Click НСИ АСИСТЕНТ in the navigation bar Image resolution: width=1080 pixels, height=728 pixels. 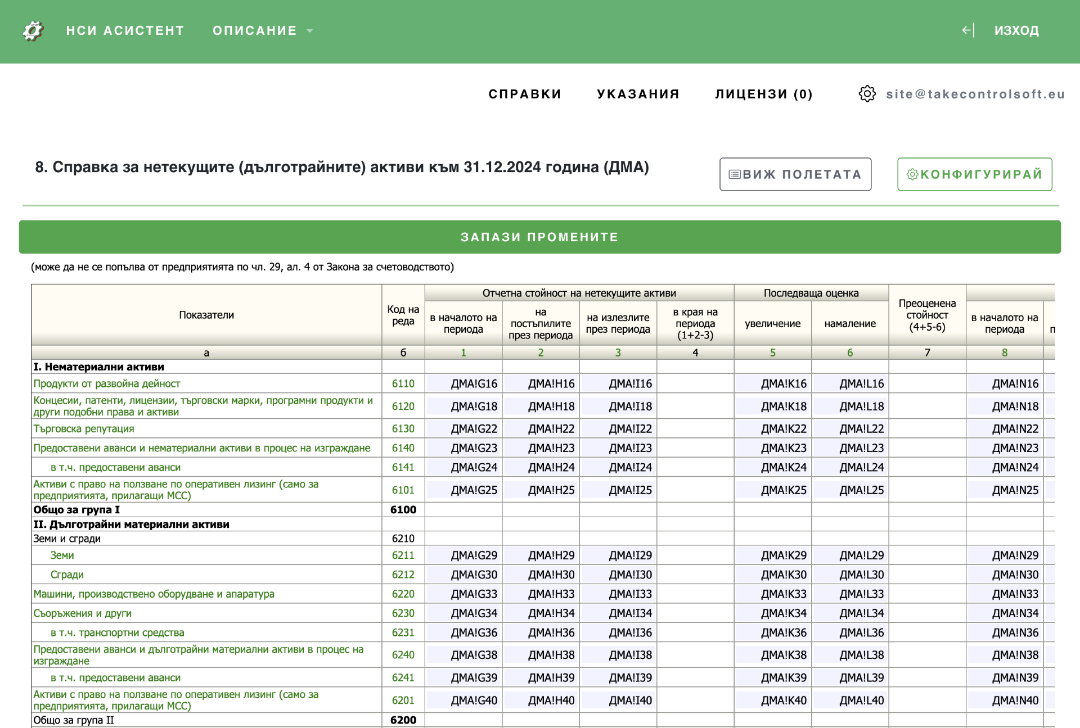[x=125, y=30]
